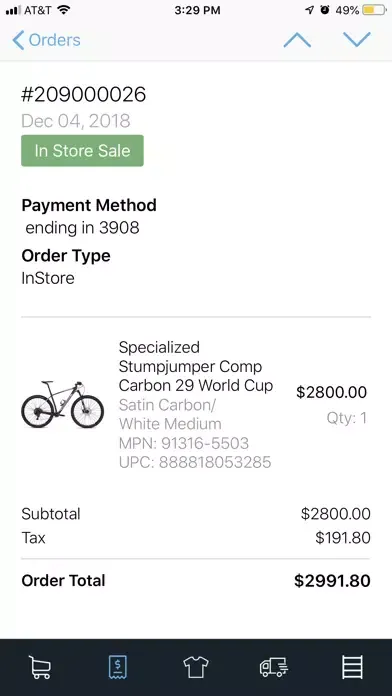Open the shelf inventory tab icon
Screen dimensions: 392x696
pyautogui.click(x=352, y=667)
